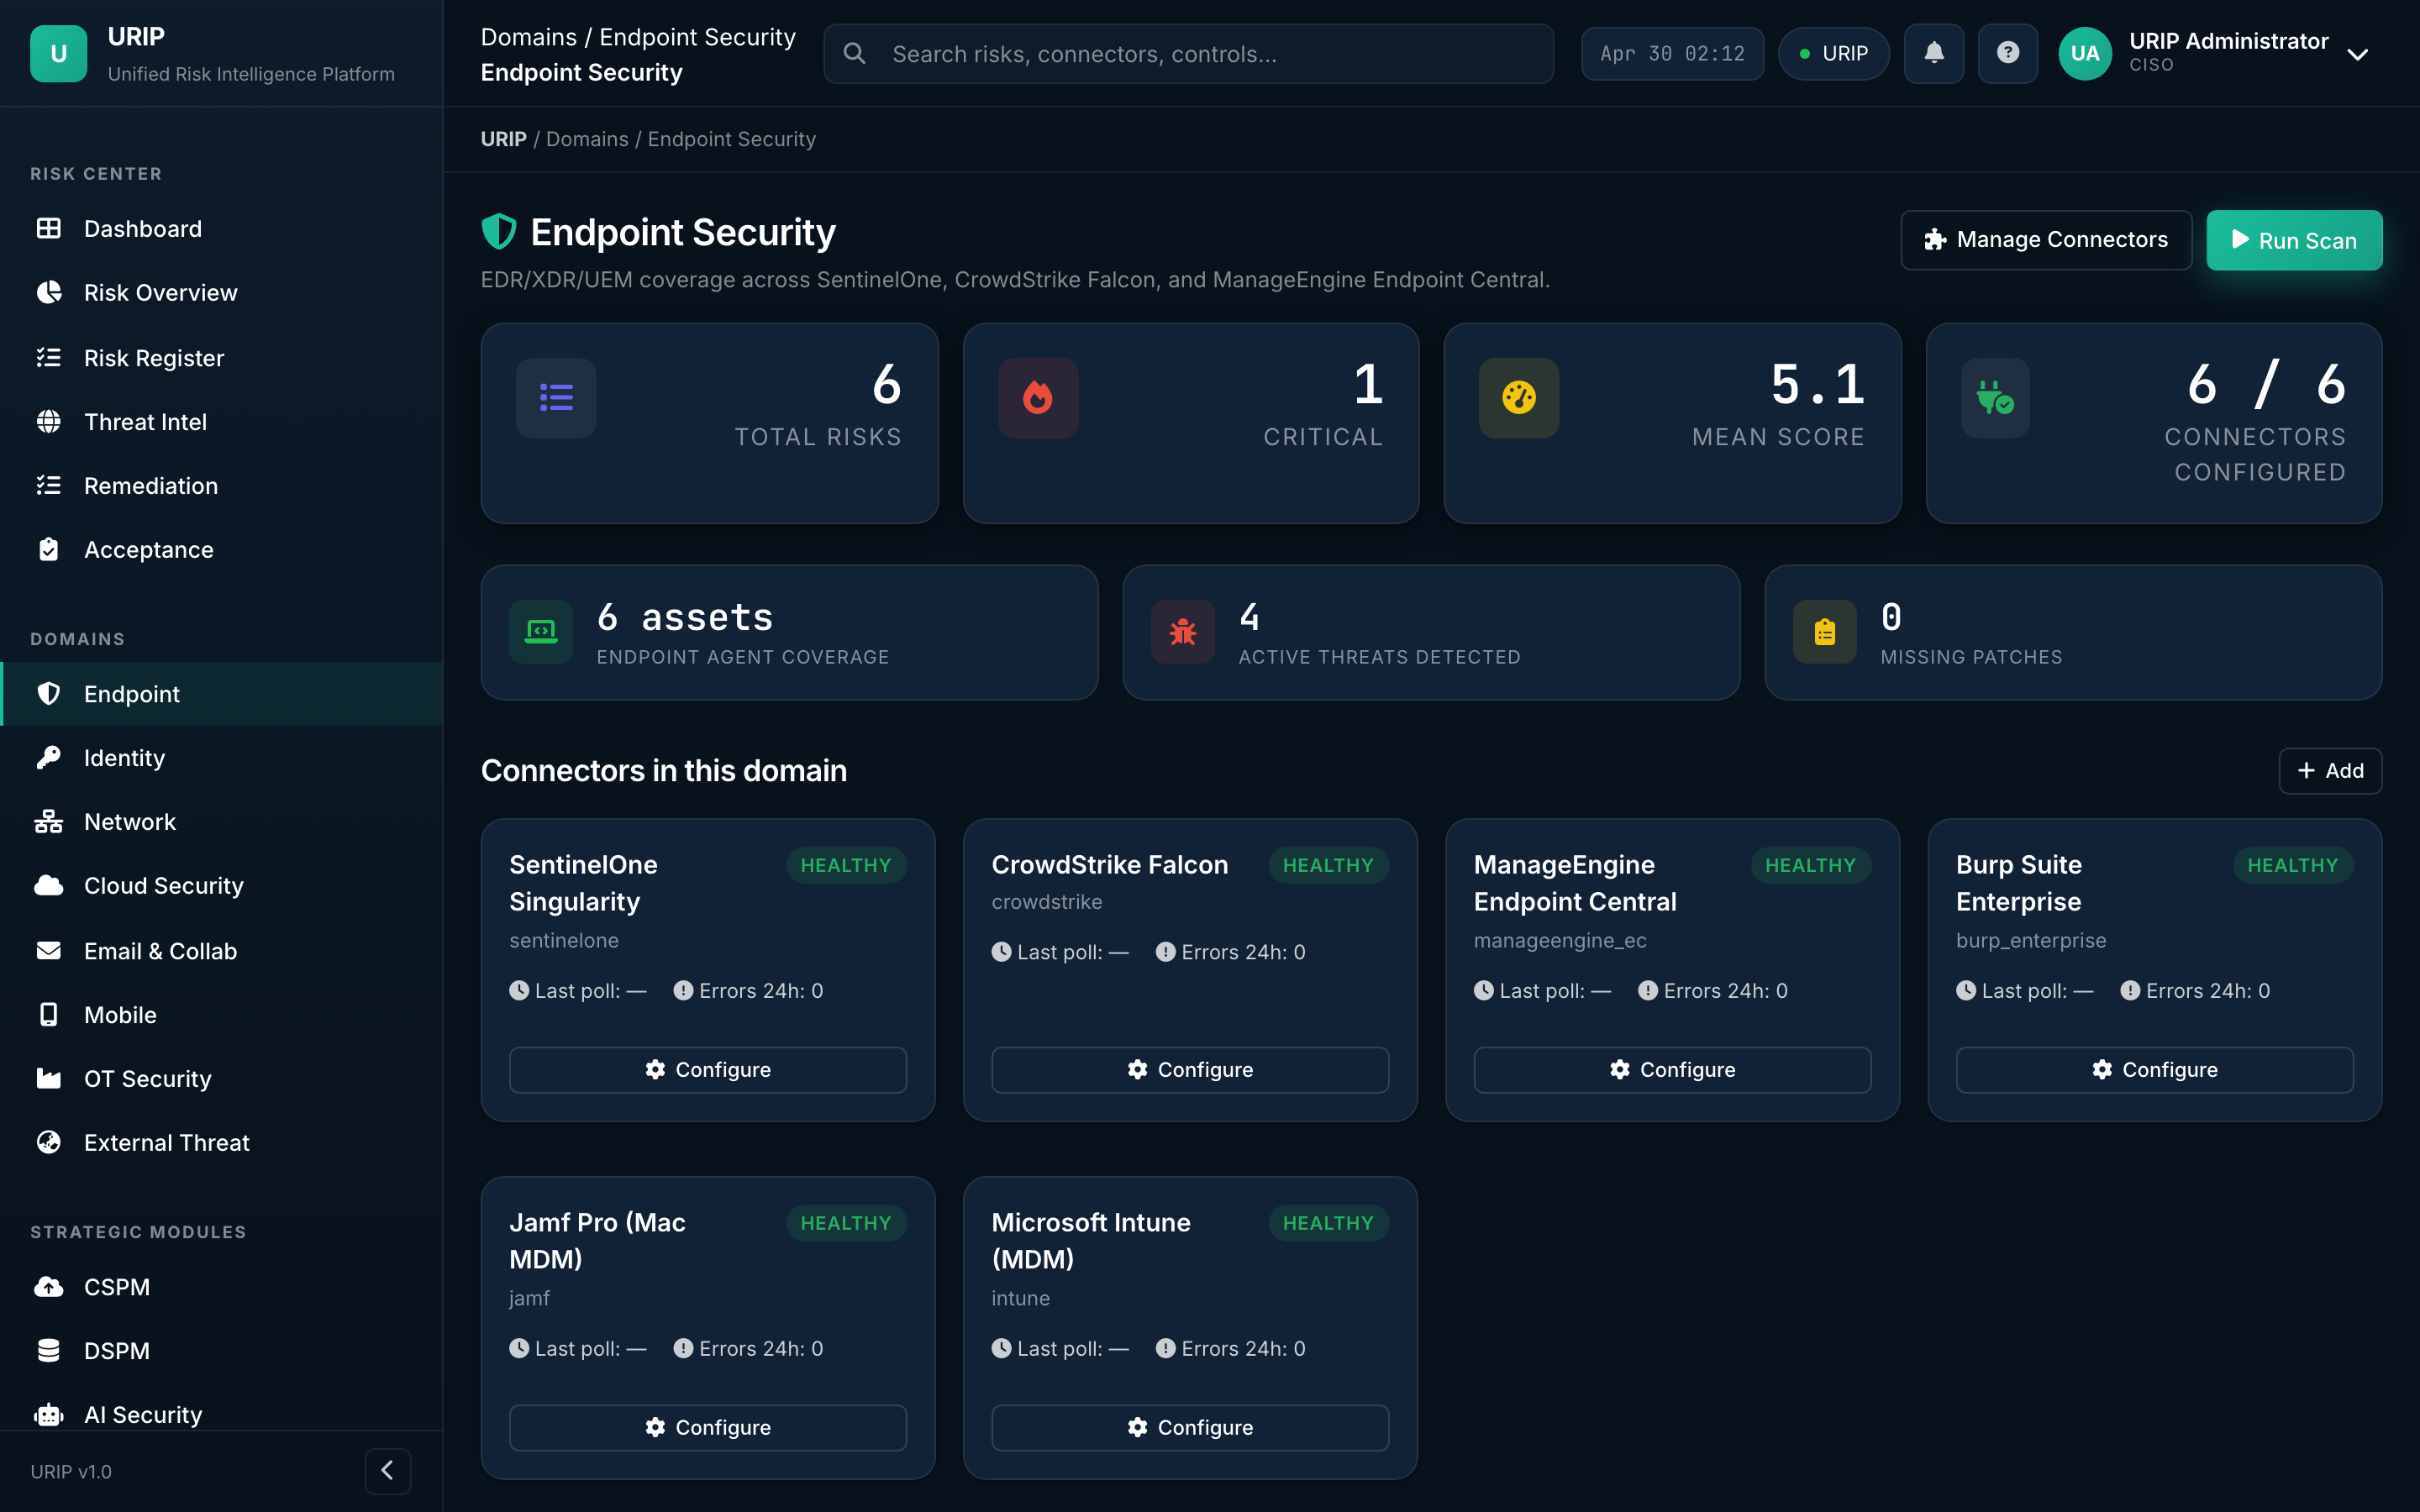
Task: Click the Run Scan button
Action: [2293, 240]
